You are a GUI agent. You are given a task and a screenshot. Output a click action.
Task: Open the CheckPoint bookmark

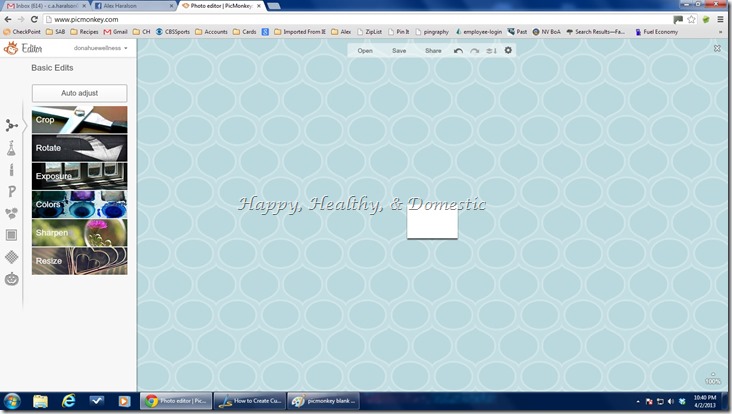[x=22, y=32]
